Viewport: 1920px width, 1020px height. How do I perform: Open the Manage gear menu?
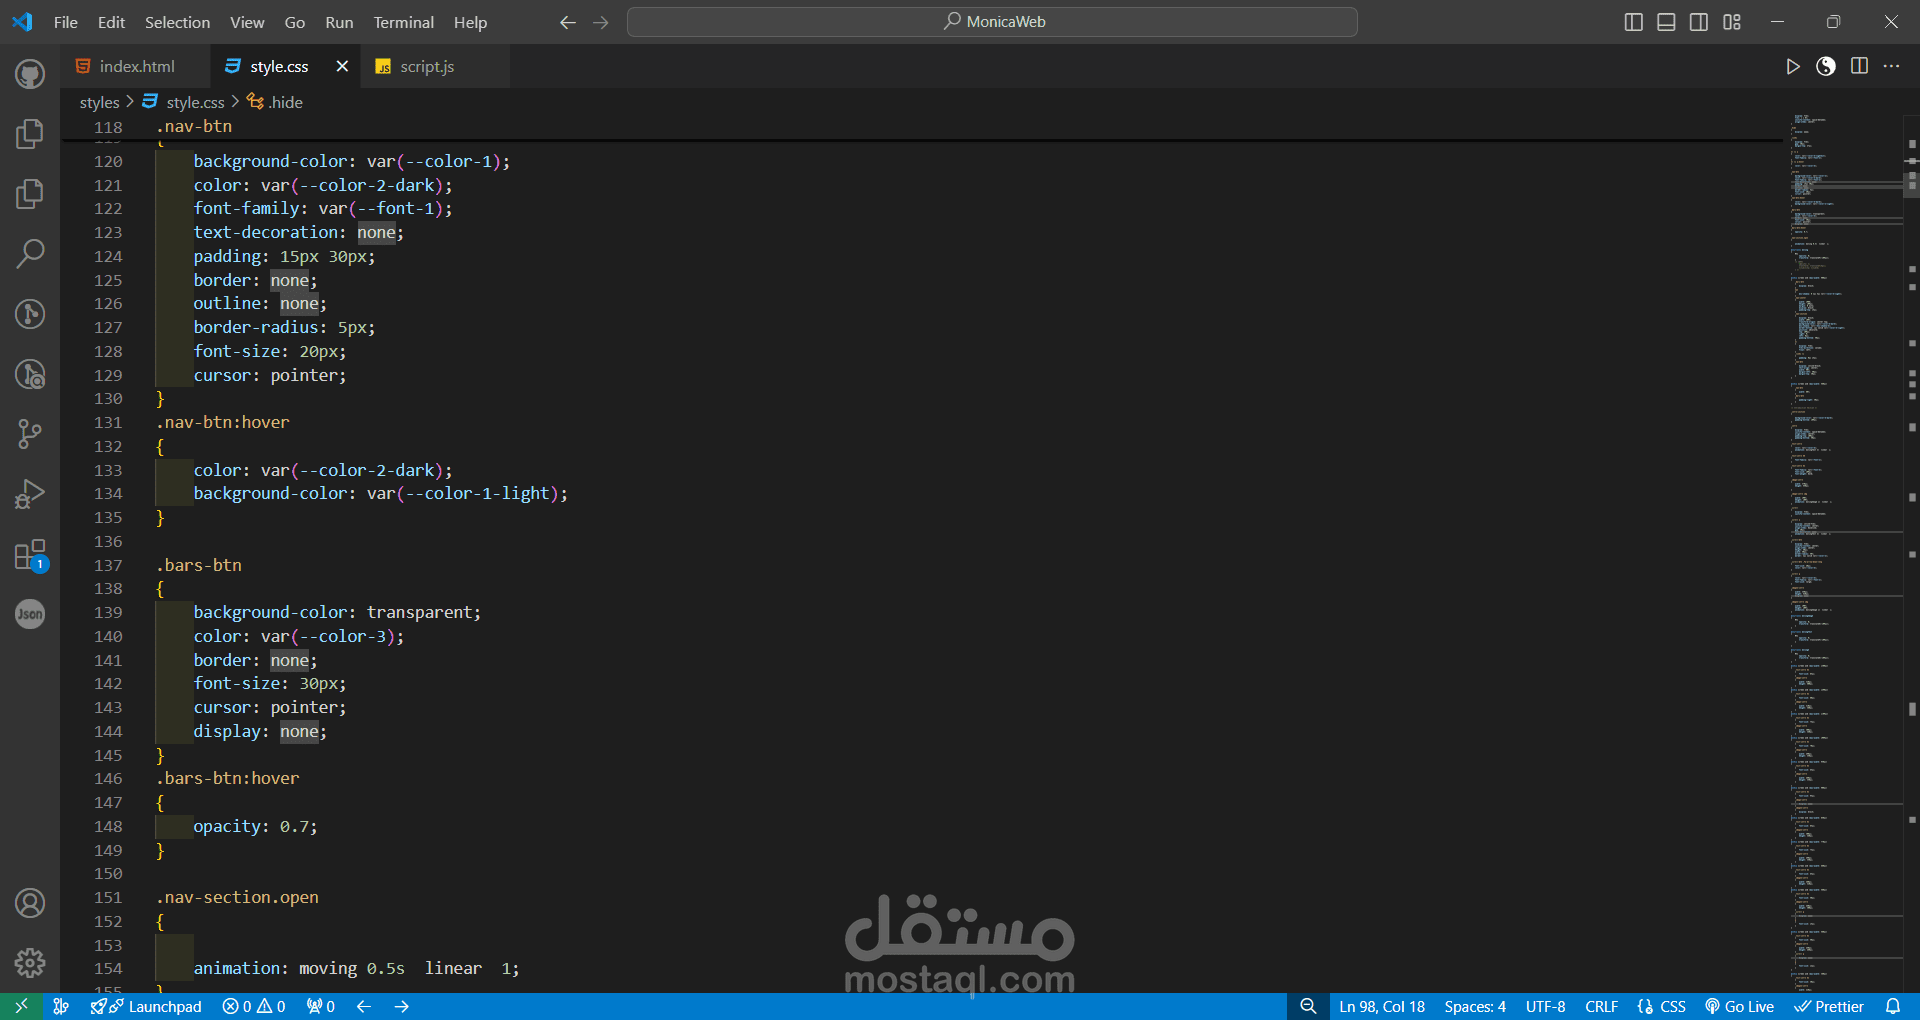30,963
